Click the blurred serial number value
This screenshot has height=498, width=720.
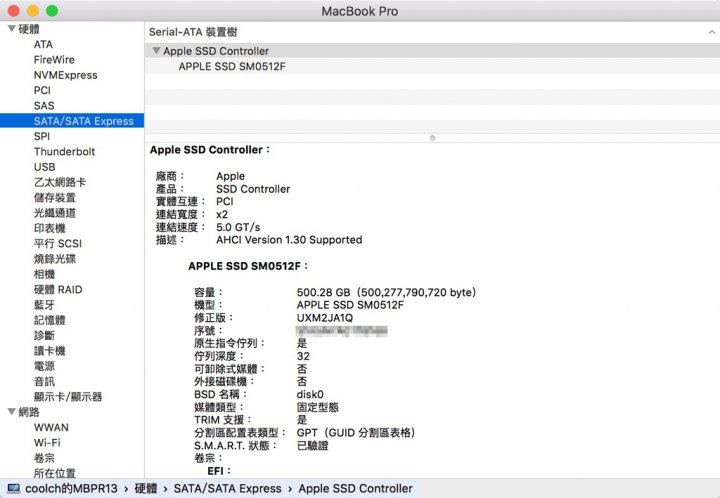point(342,330)
